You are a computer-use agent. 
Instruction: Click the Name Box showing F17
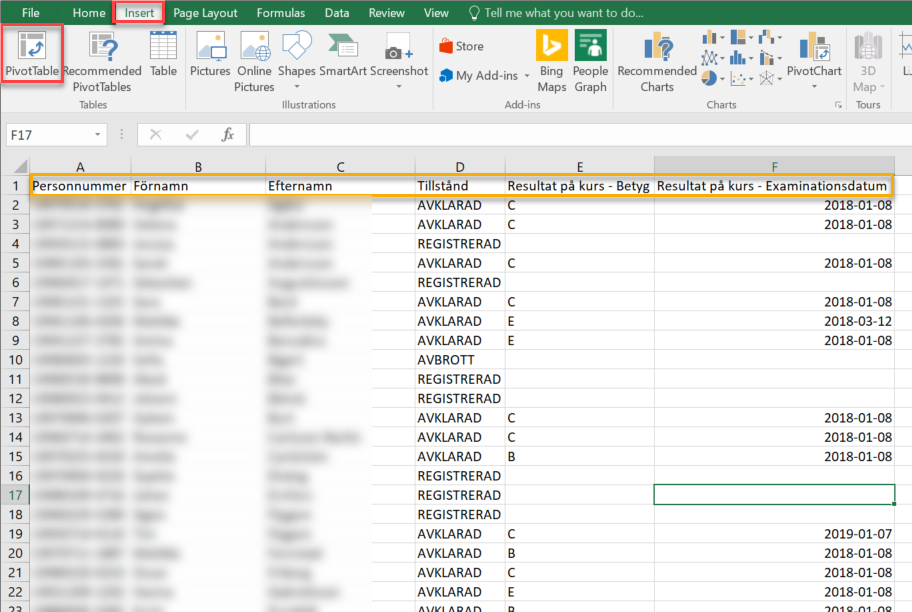click(50, 134)
